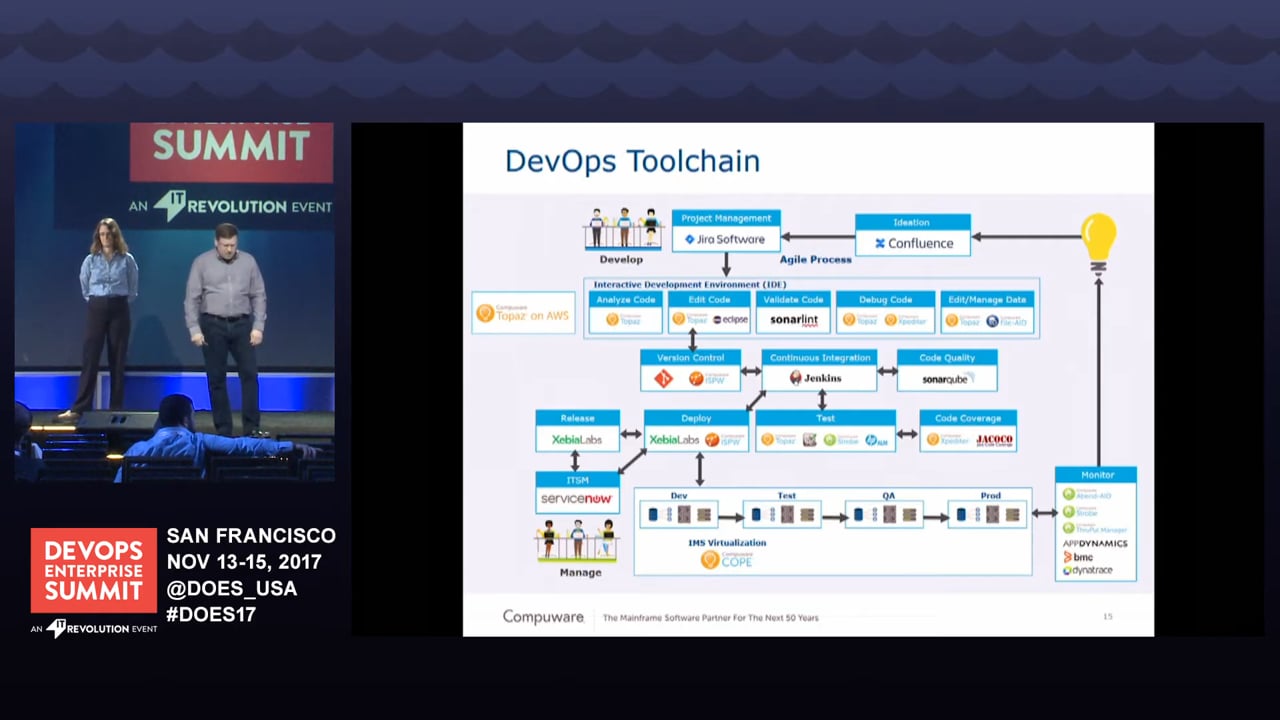Click the Code Coverage header
This screenshot has width=1280, height=720.
click(x=968, y=418)
